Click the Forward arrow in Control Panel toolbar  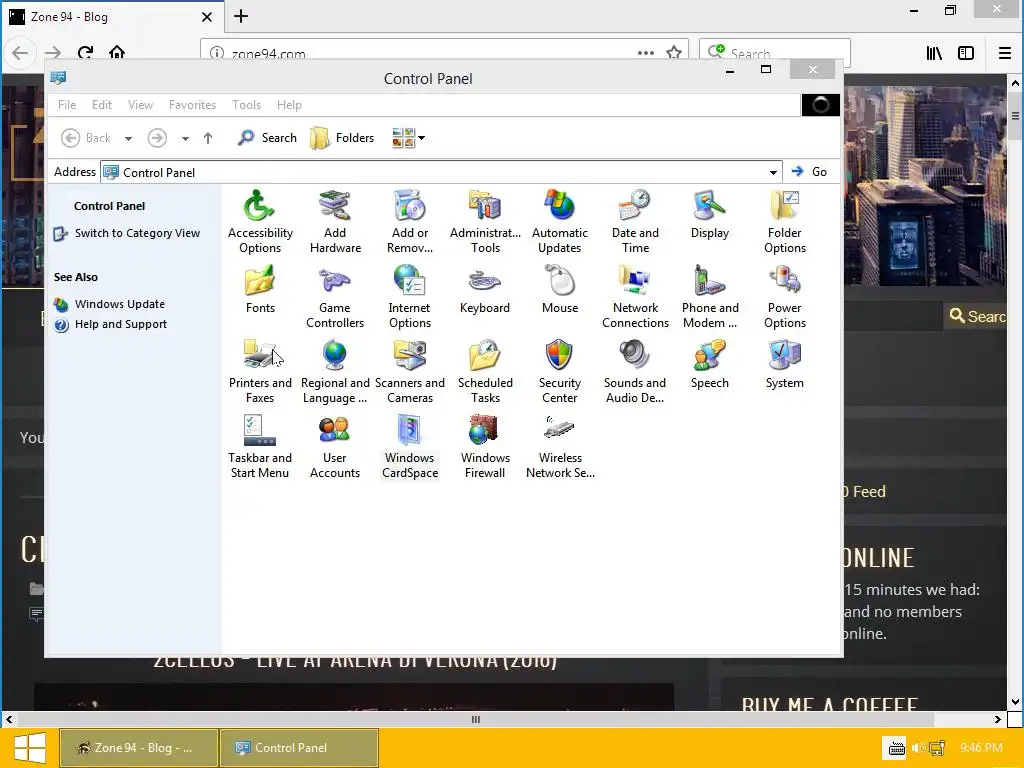pos(157,138)
